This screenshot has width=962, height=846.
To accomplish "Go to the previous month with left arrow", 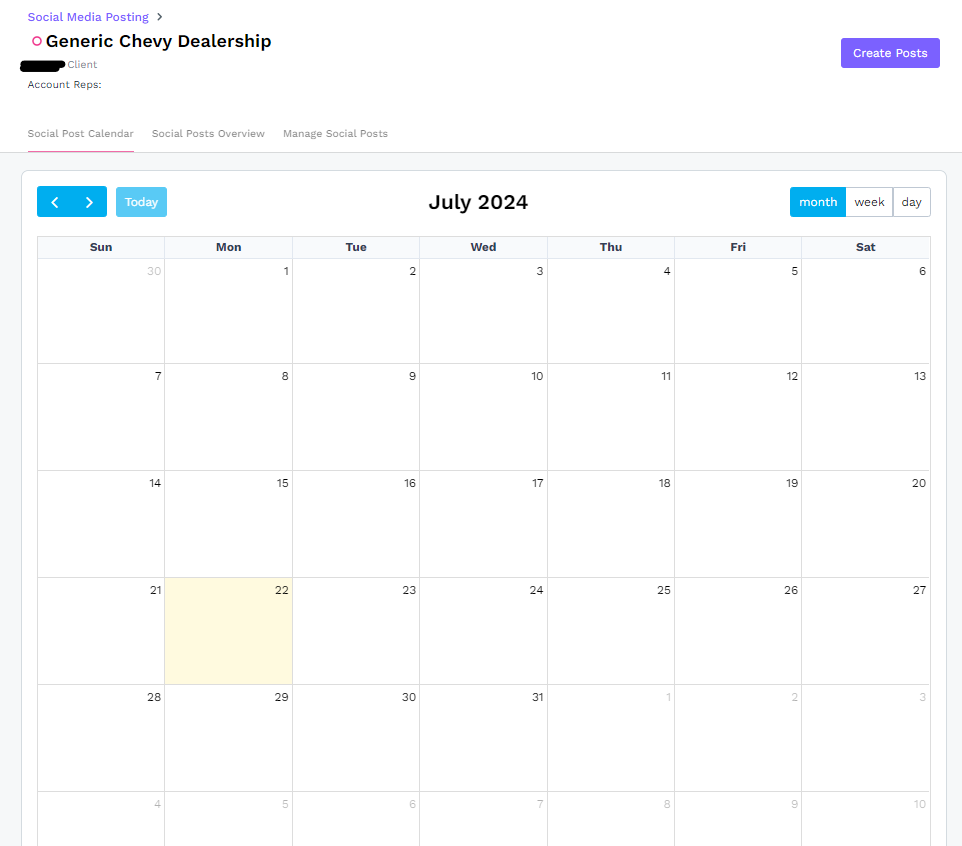I will 55,202.
